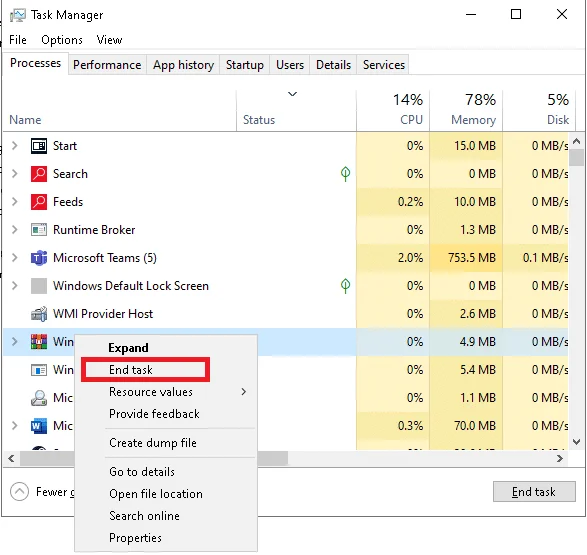Sort by the Memory column header

(x=466, y=111)
